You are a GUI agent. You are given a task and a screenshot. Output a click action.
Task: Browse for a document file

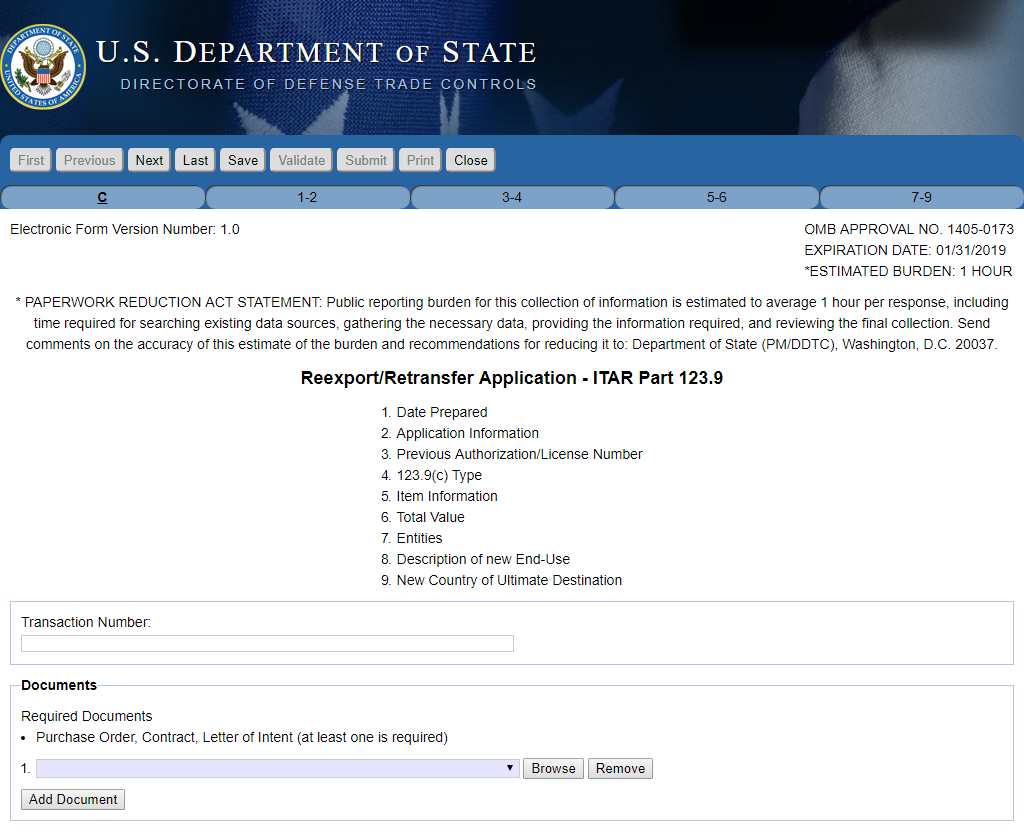[553, 768]
